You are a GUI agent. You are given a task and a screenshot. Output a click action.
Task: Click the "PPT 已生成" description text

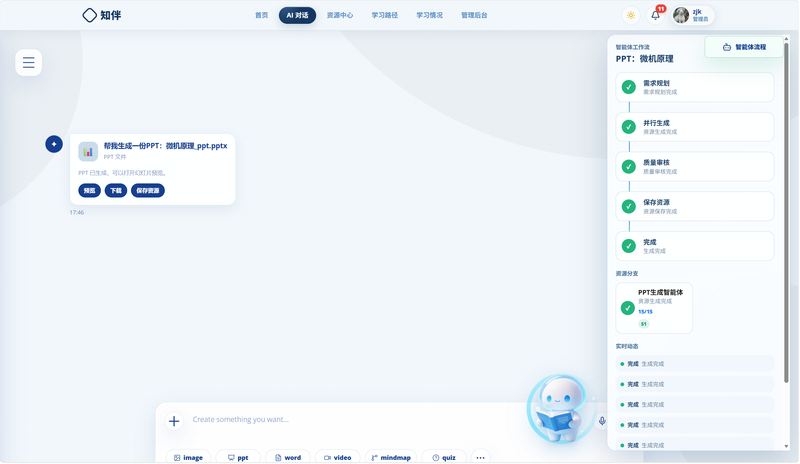pos(122,173)
